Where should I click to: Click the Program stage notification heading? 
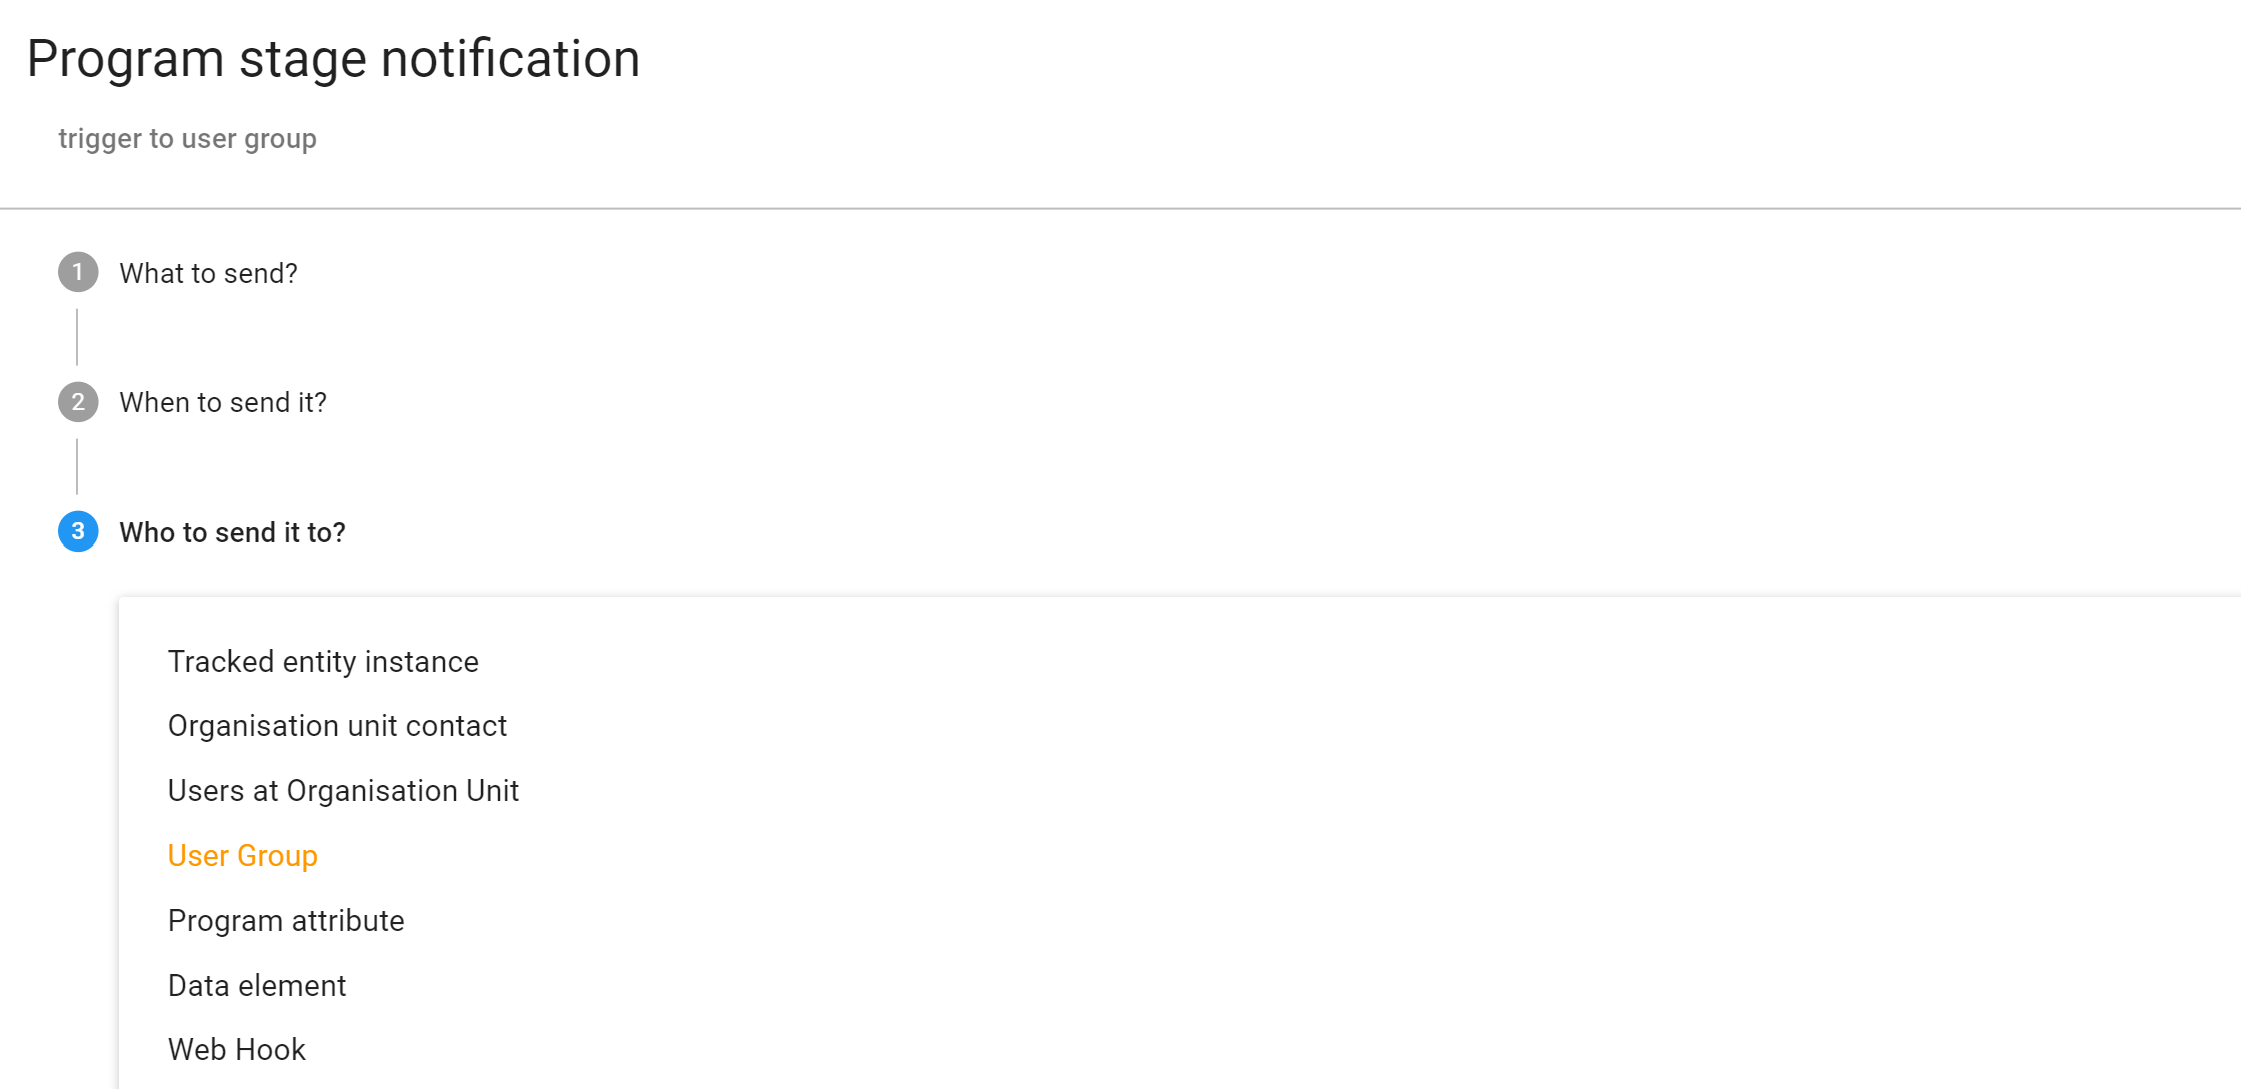click(x=333, y=58)
